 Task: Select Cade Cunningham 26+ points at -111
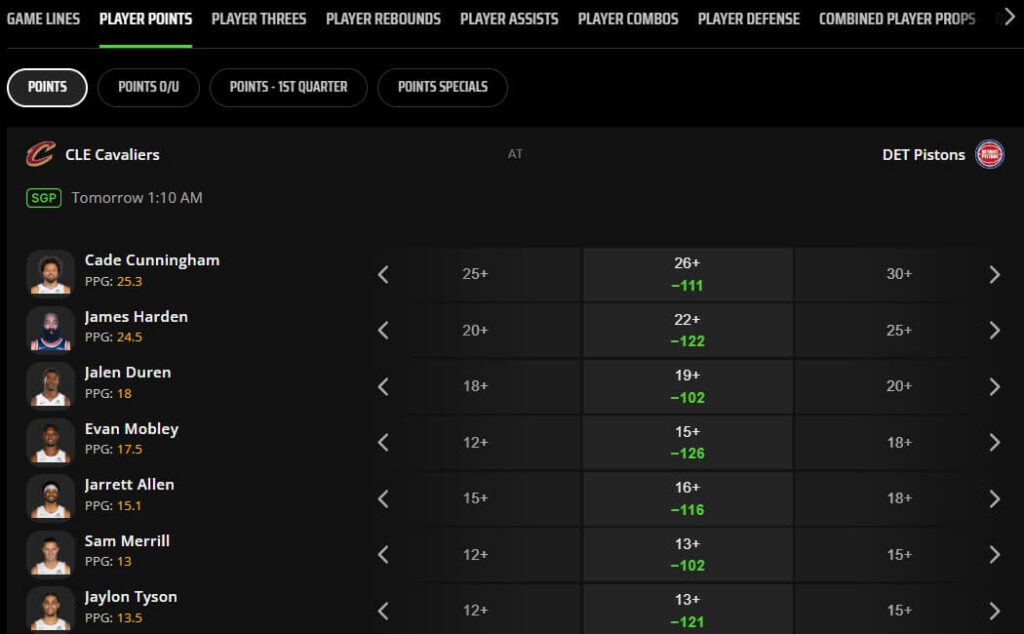686,272
